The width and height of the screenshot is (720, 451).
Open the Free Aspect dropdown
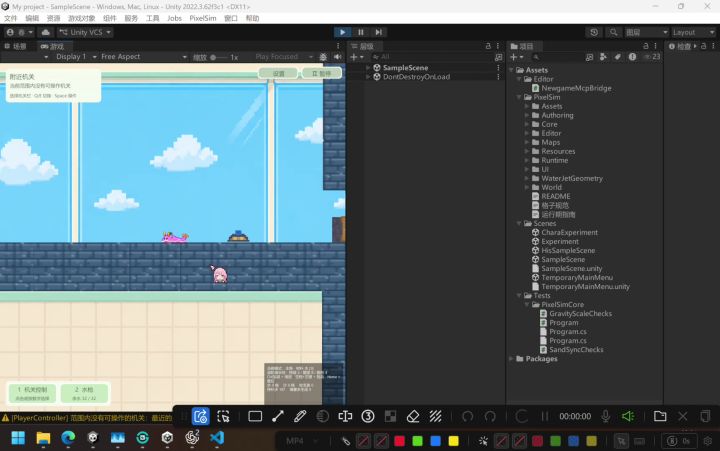coord(144,56)
